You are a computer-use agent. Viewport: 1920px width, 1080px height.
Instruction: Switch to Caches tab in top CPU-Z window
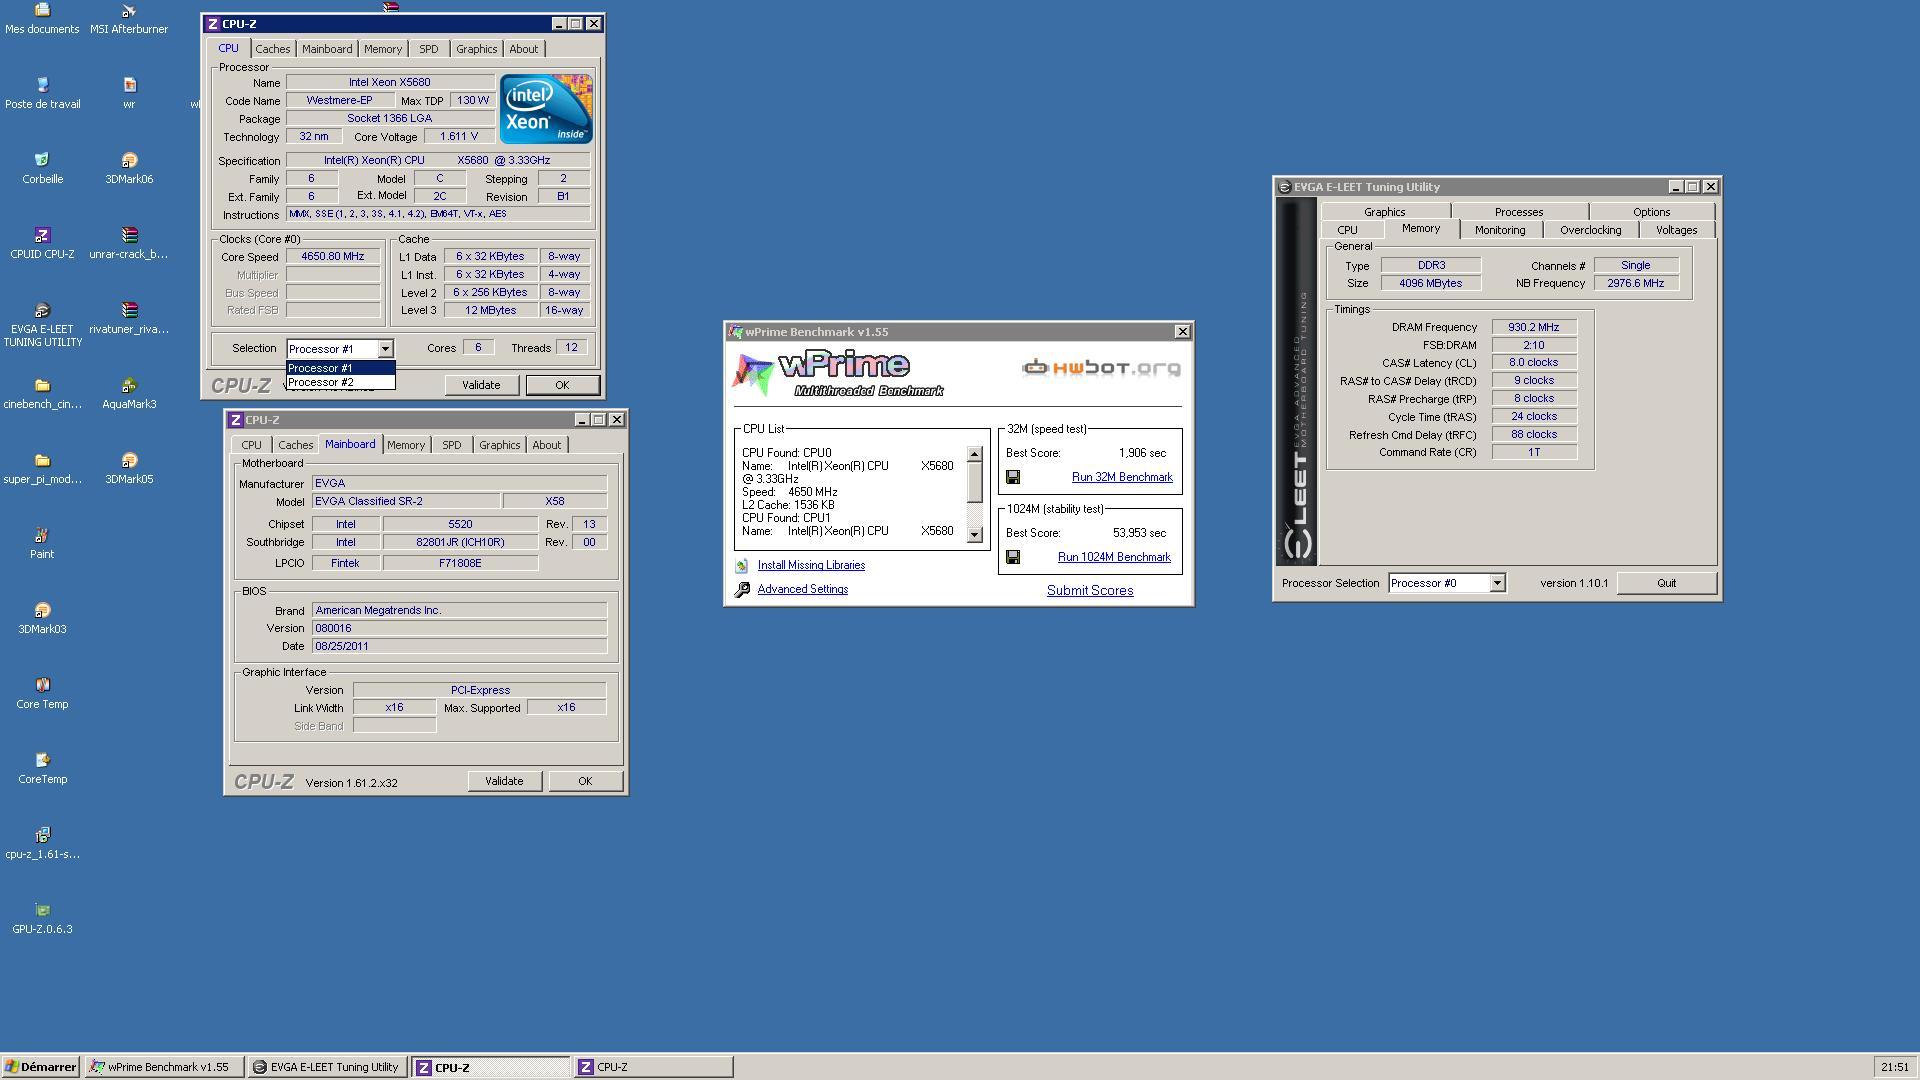coord(272,49)
